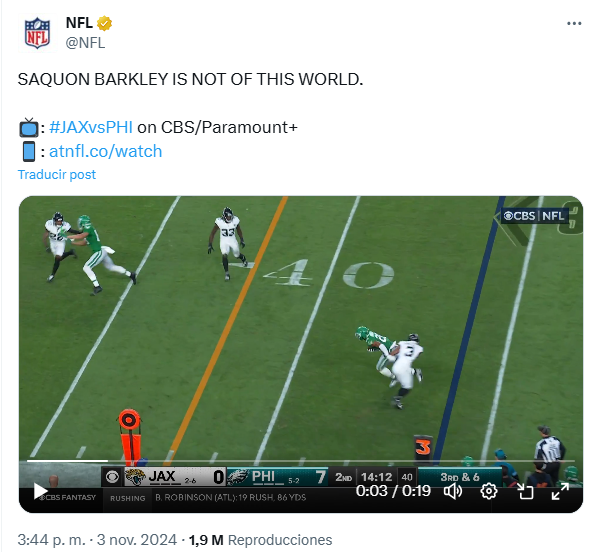
Task: Click the TV emoji before the hashtag
Action: point(29,127)
